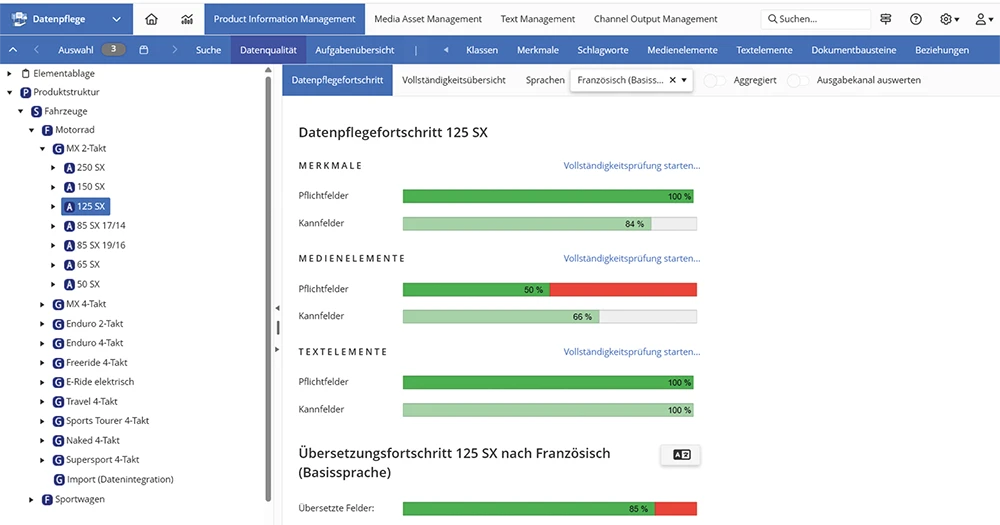Open the user account menu
The image size is (1000, 525).
(x=984, y=19)
